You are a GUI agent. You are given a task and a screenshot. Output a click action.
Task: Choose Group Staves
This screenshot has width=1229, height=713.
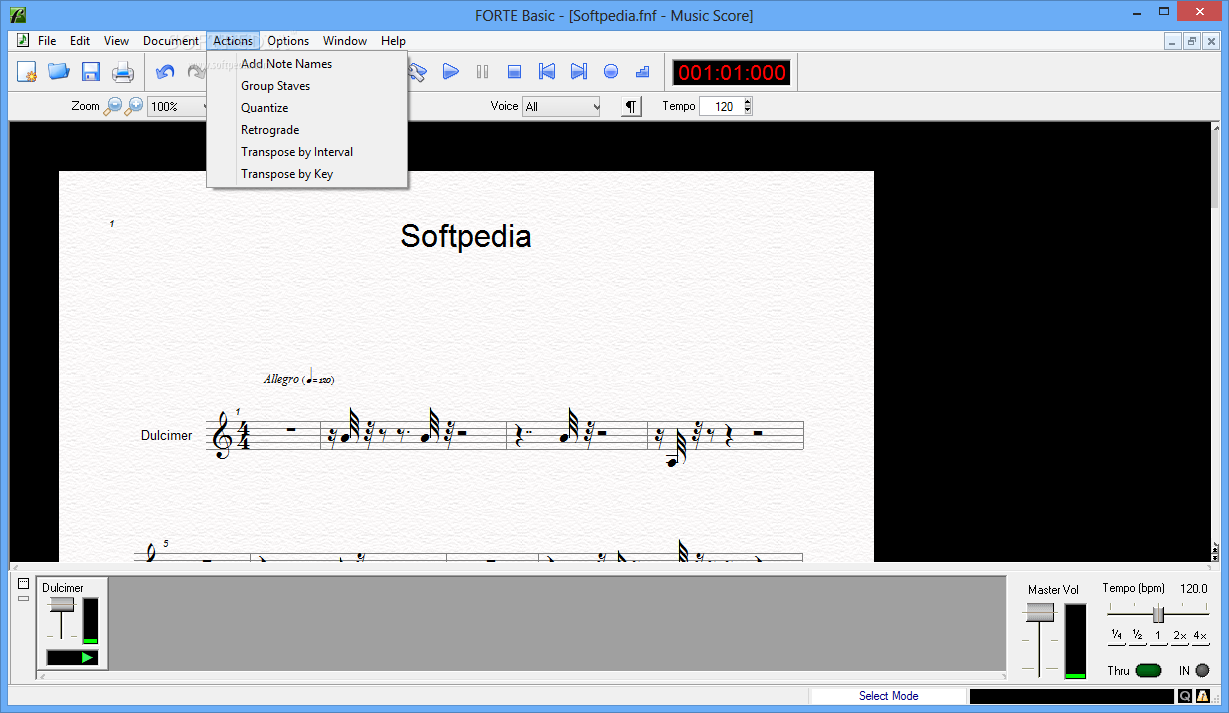(307, 86)
